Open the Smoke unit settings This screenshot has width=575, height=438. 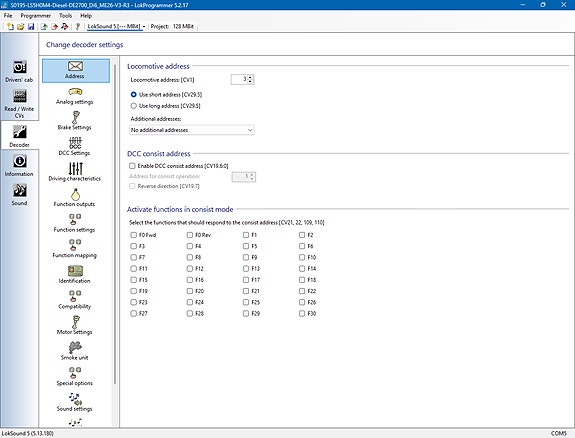[75, 351]
